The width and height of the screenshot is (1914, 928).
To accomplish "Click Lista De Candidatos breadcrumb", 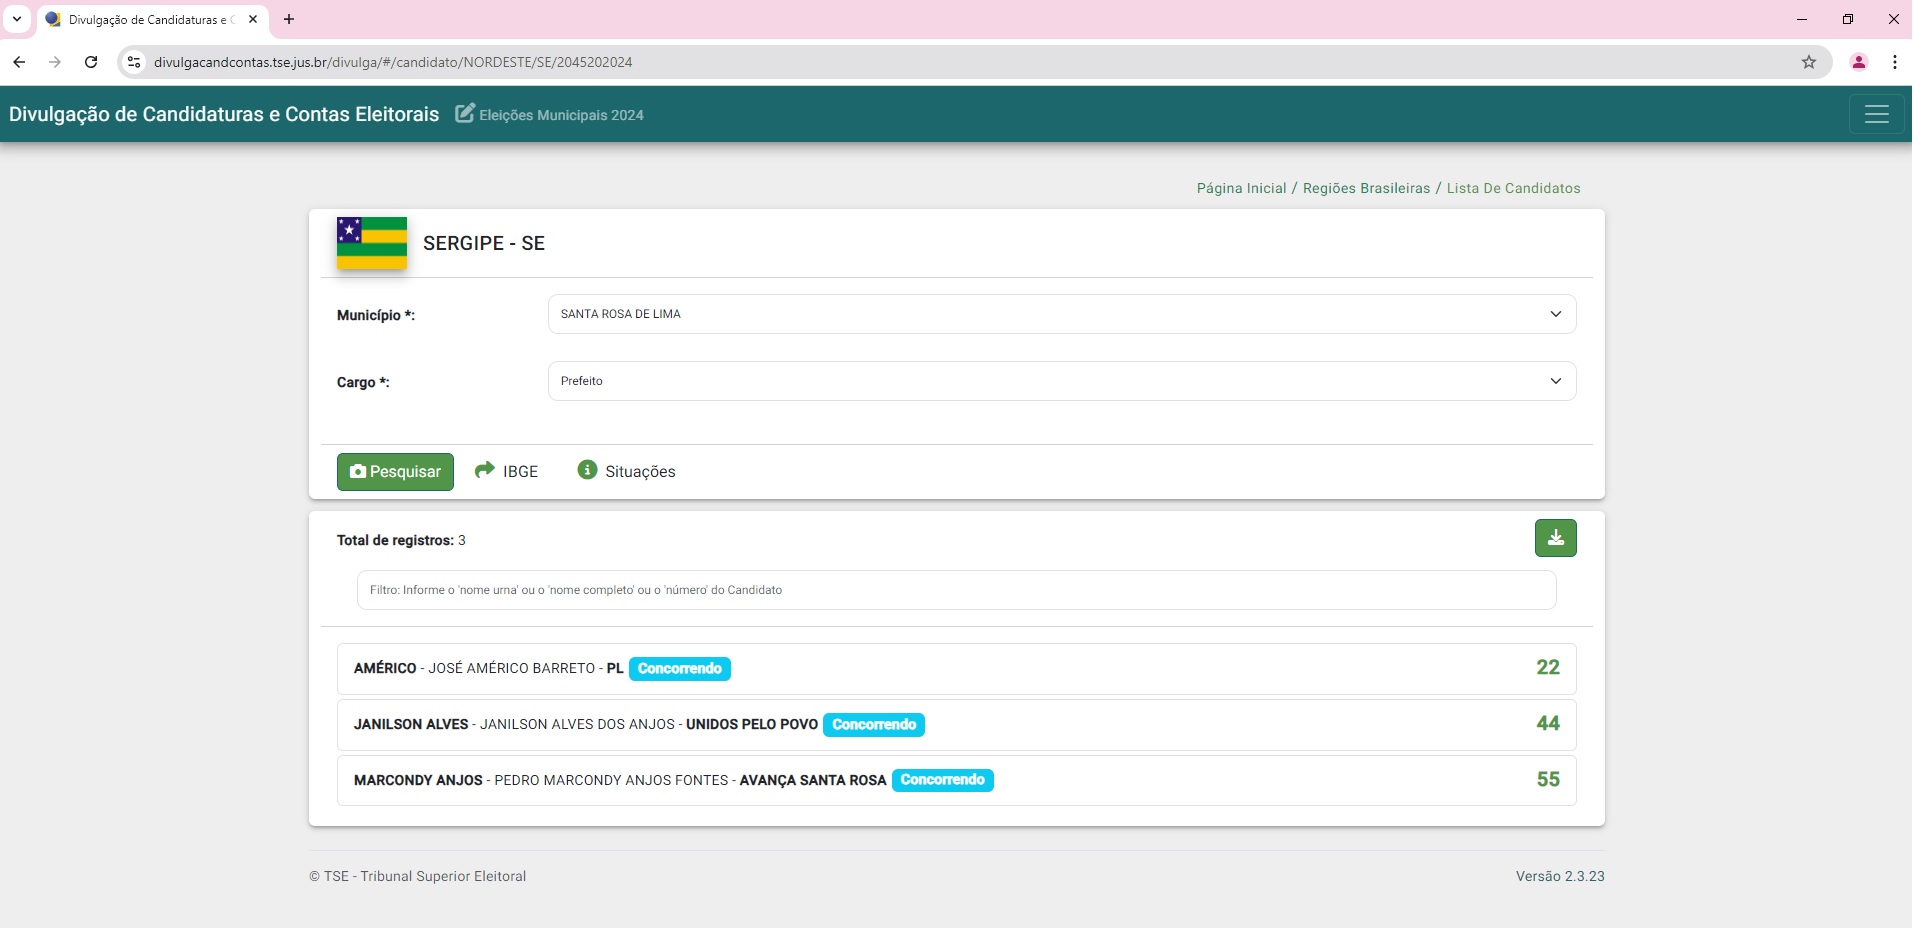I will tap(1513, 188).
